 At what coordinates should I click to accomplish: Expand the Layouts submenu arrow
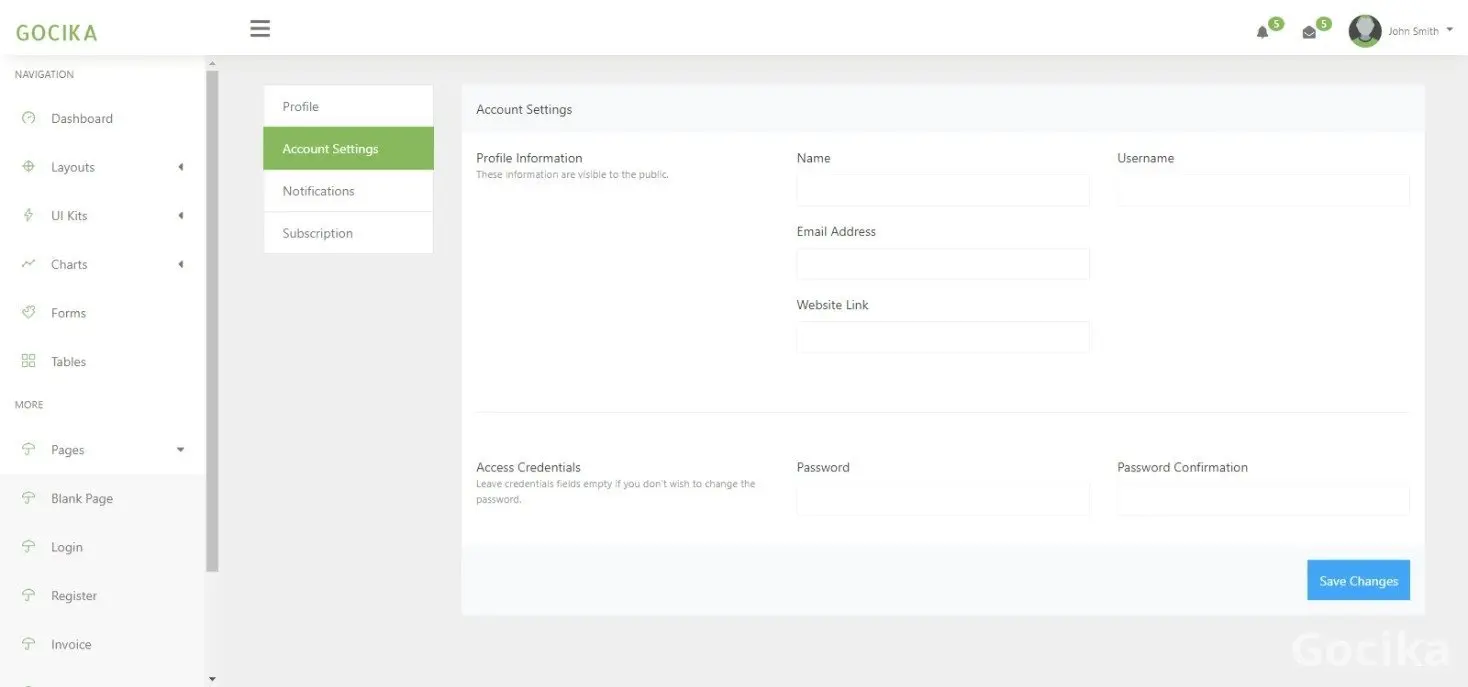[181, 167]
